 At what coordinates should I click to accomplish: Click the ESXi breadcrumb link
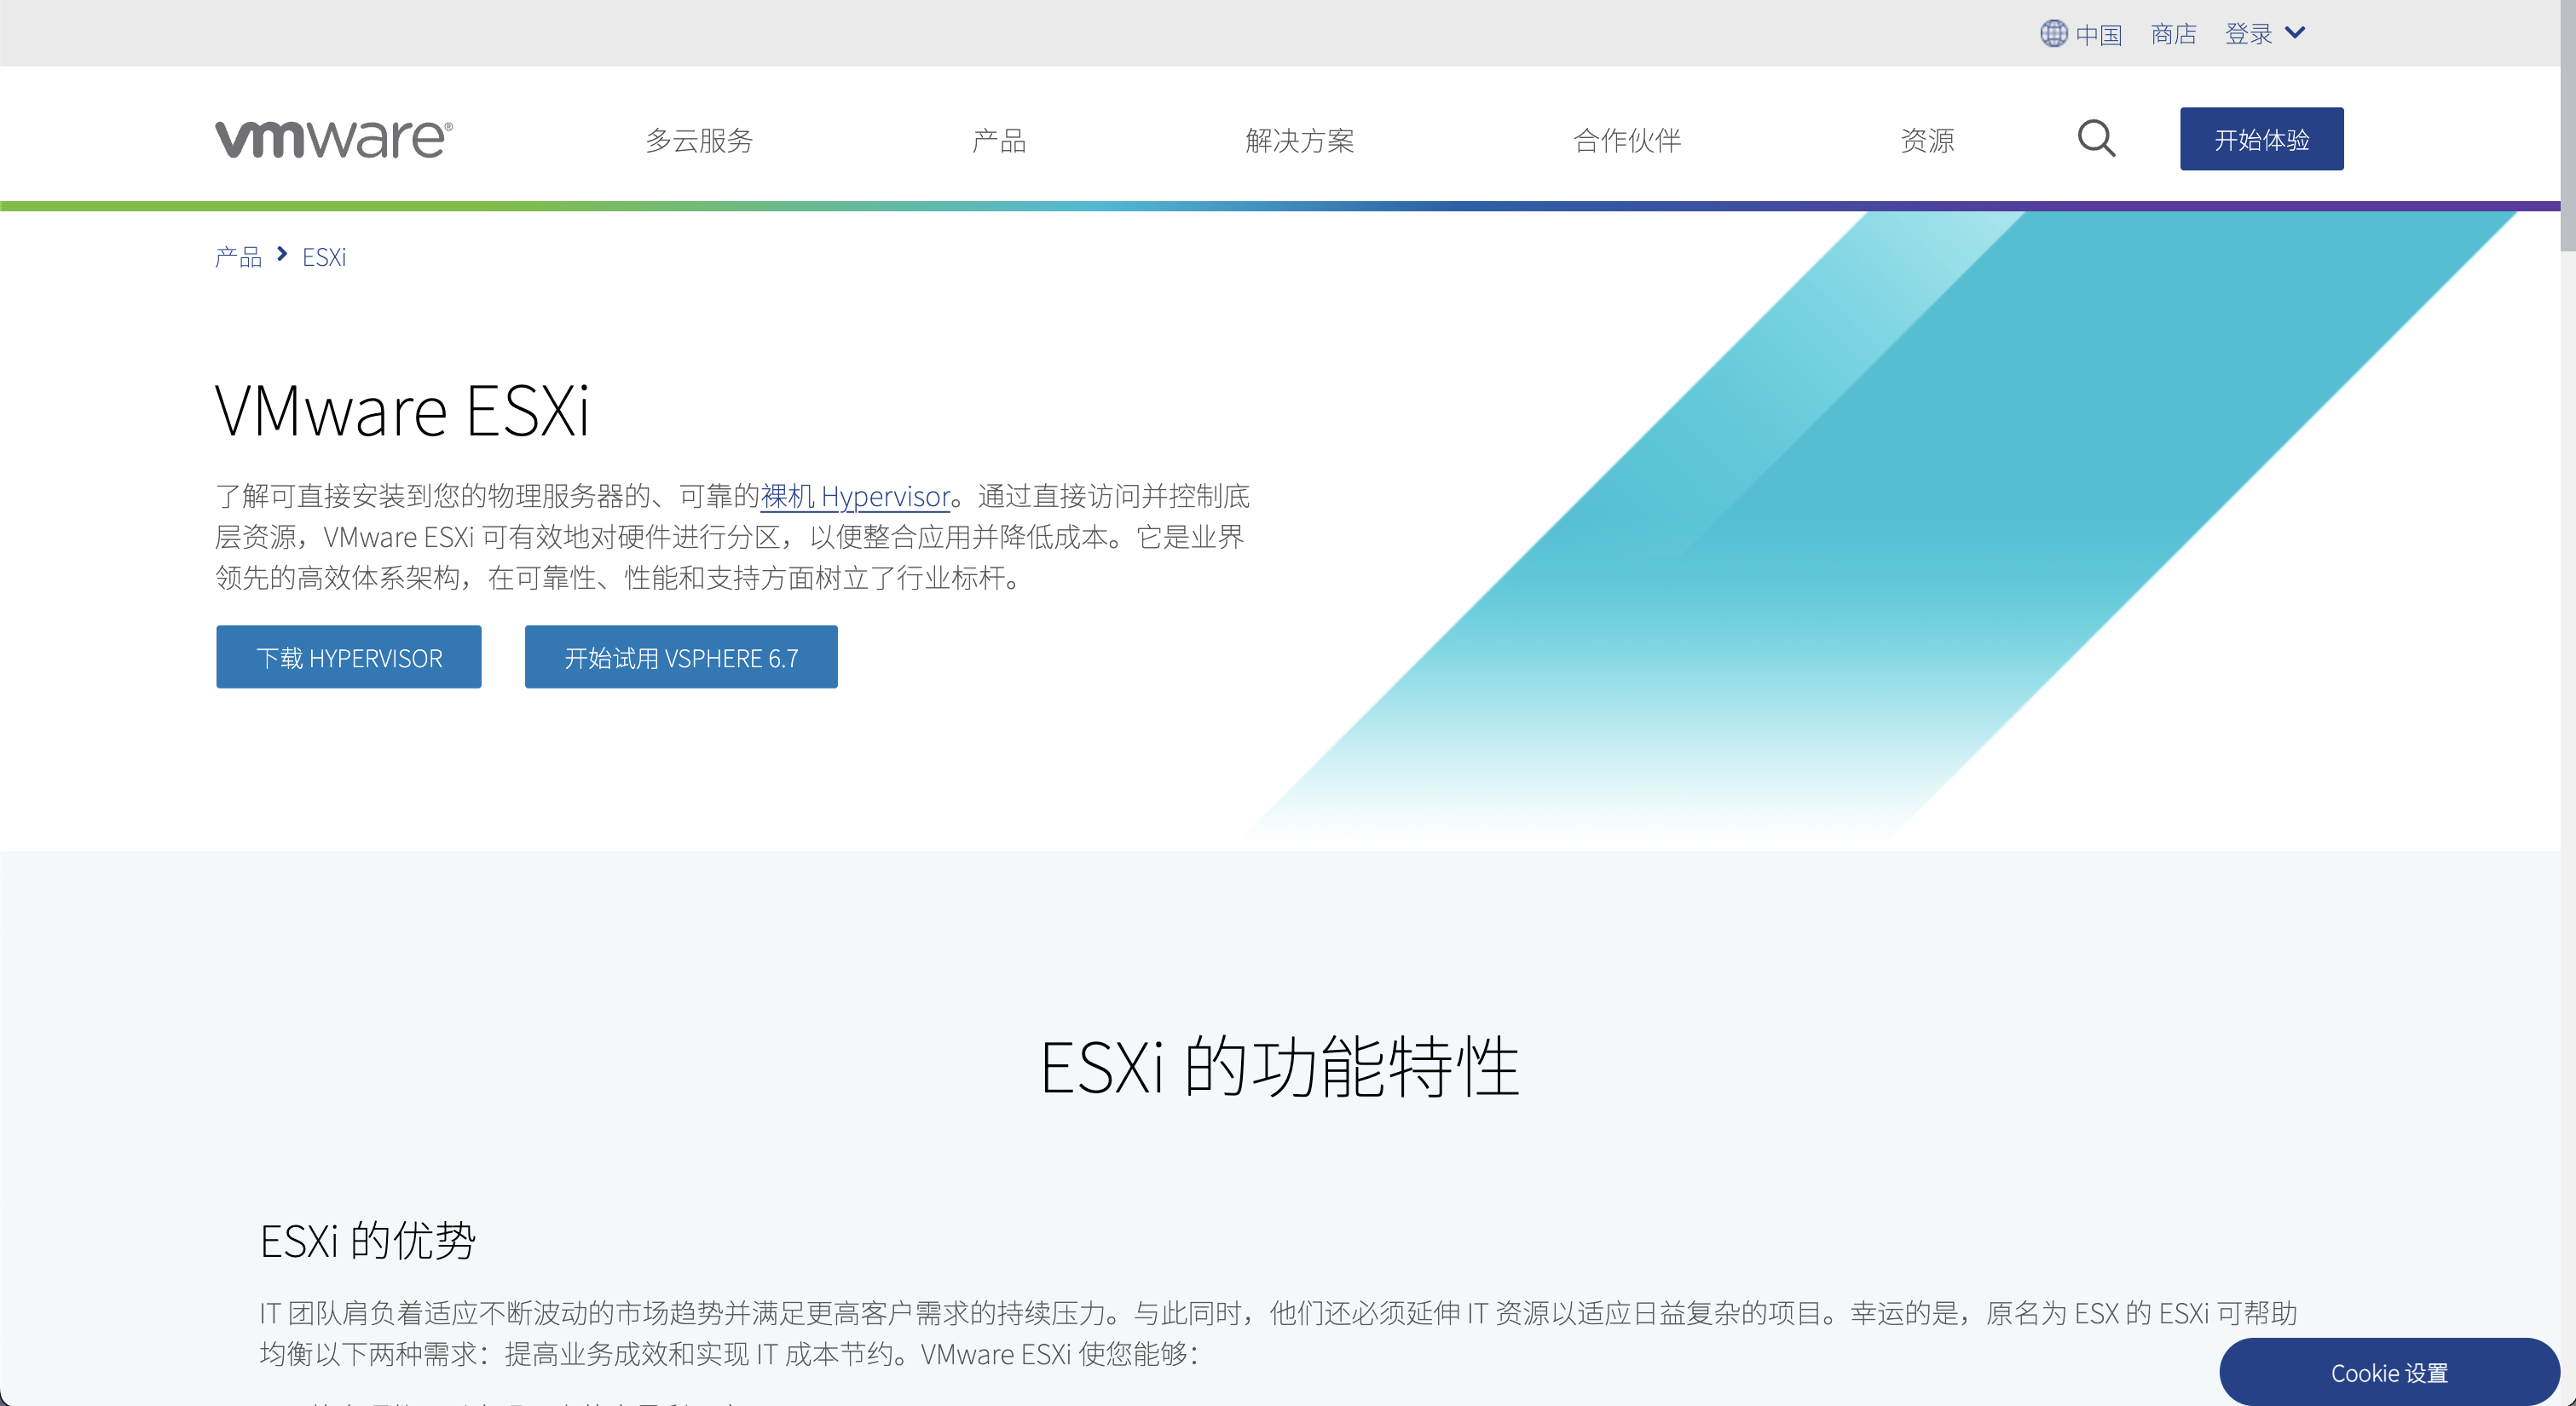pyautogui.click(x=324, y=257)
